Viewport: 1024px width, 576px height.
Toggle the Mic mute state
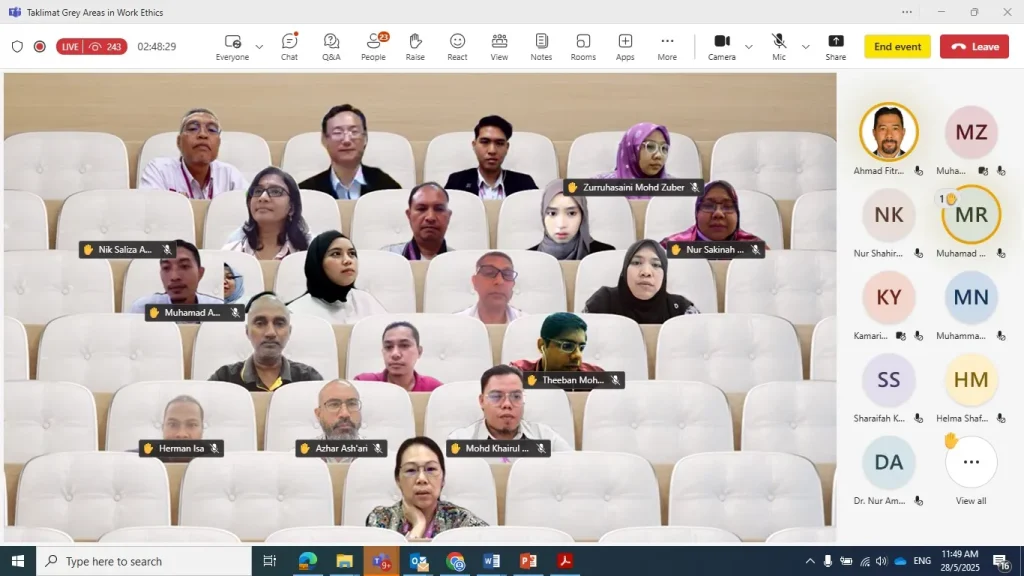778,46
